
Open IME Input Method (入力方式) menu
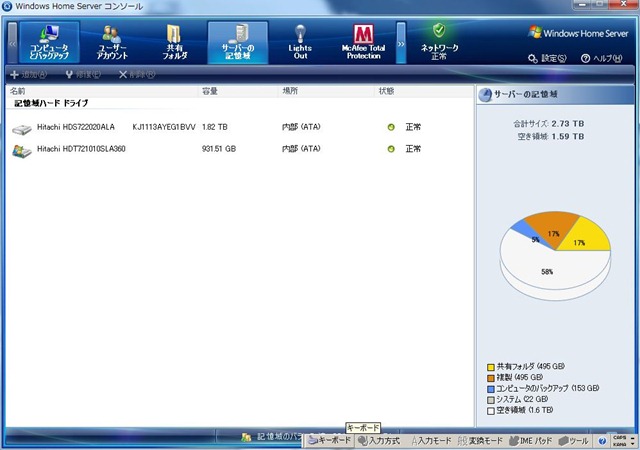[x=379, y=441]
